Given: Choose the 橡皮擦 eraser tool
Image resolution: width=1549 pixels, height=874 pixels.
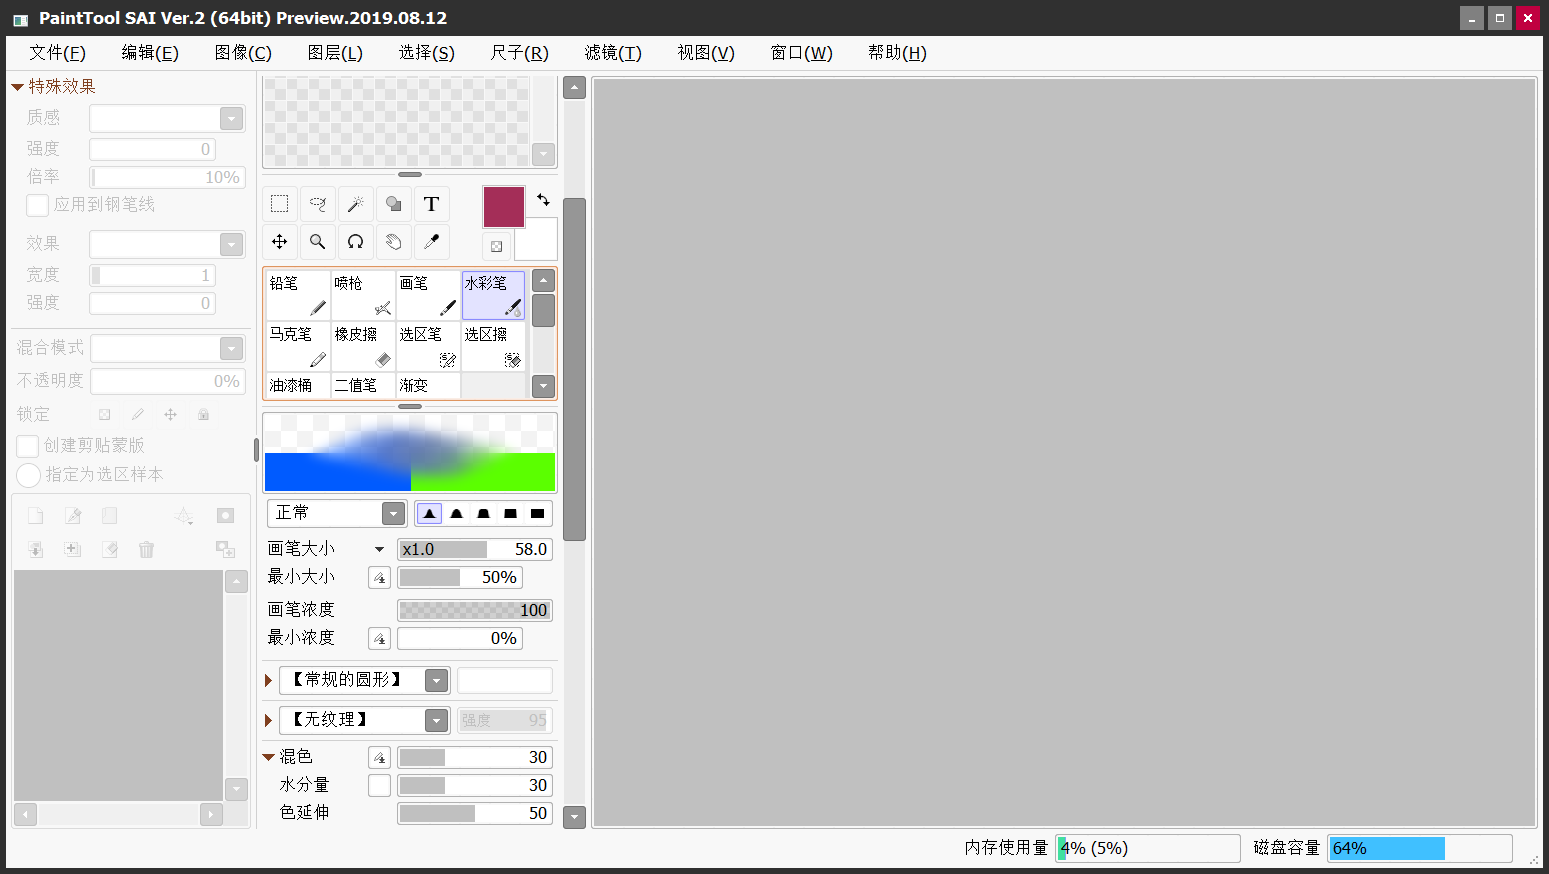Looking at the screenshot, I should (x=363, y=346).
